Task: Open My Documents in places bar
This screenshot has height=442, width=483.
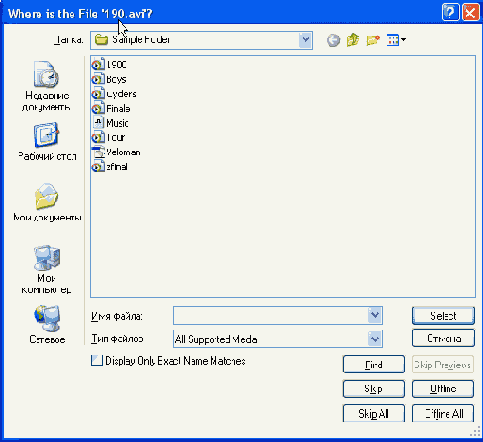Action: tap(47, 202)
